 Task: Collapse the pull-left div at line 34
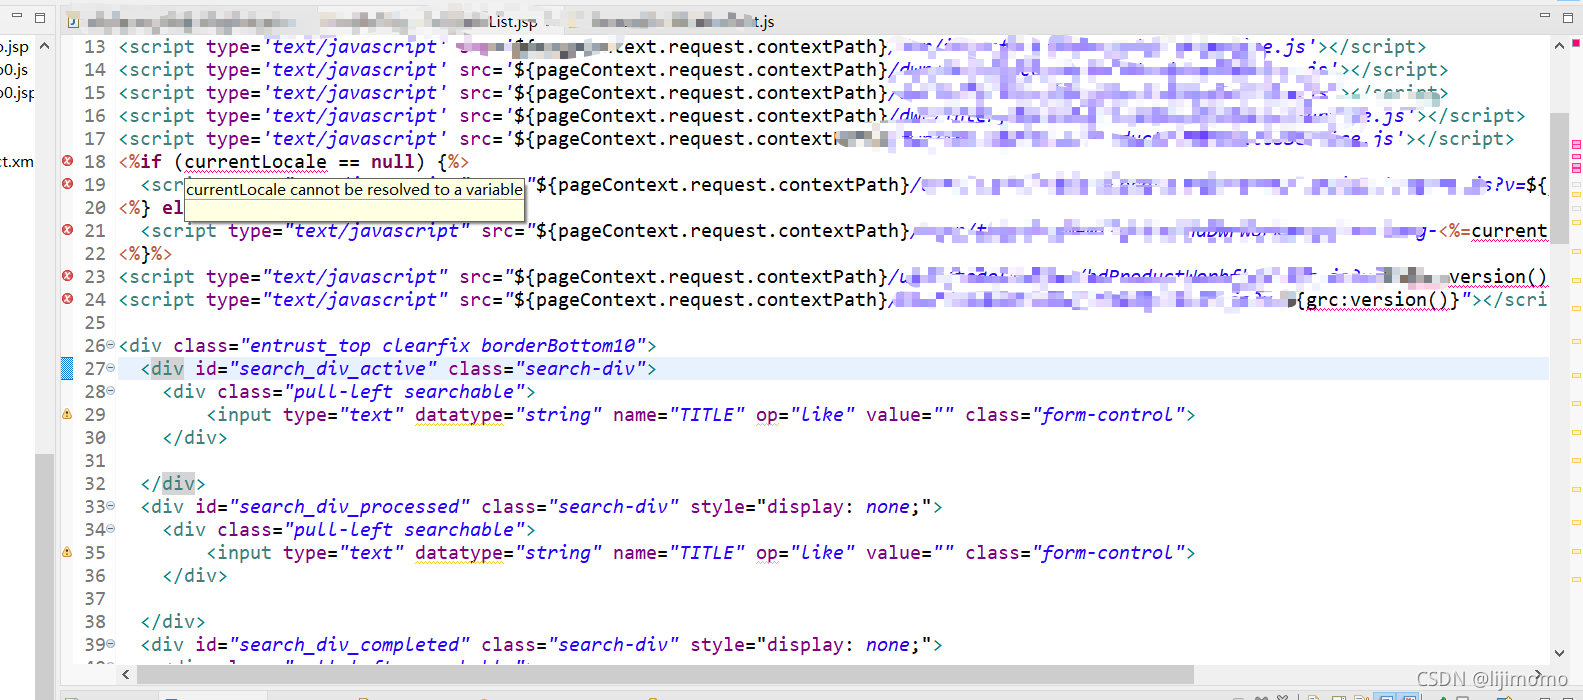point(110,529)
